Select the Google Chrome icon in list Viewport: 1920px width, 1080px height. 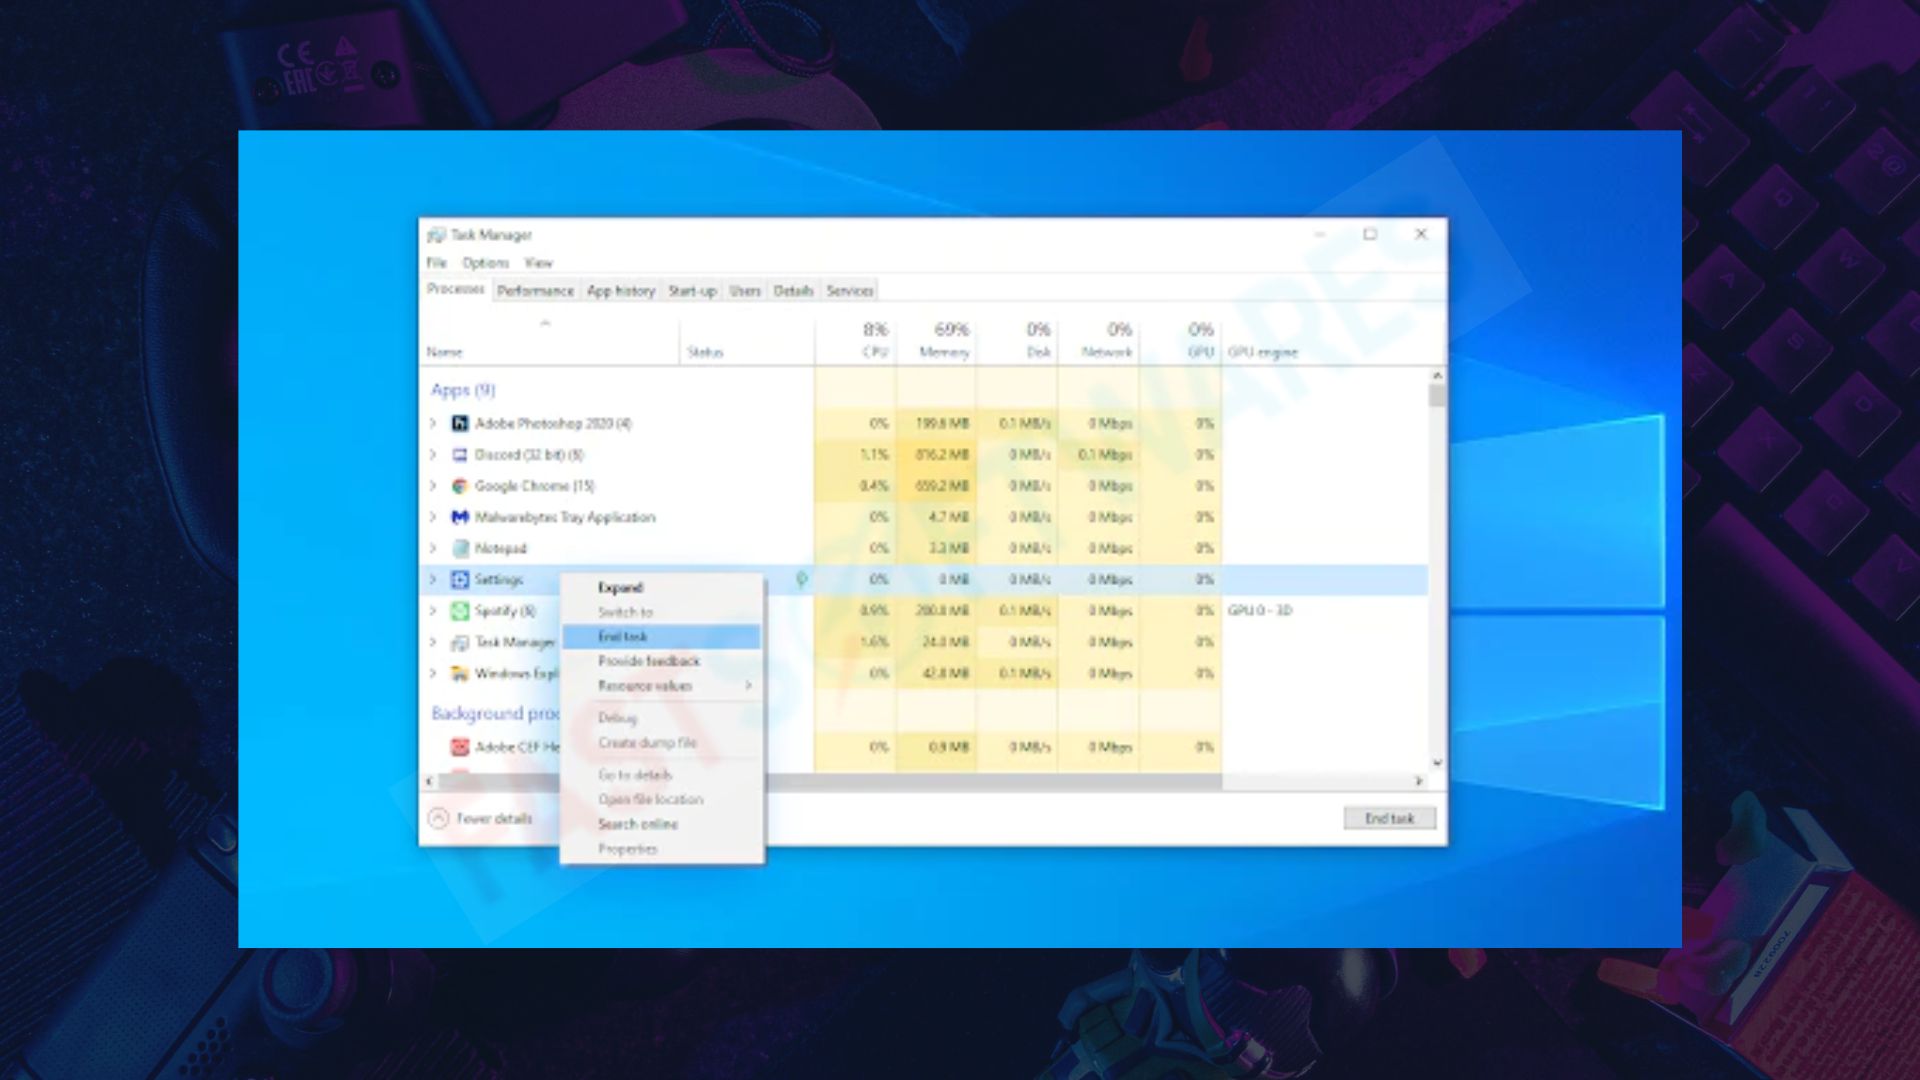[460, 486]
